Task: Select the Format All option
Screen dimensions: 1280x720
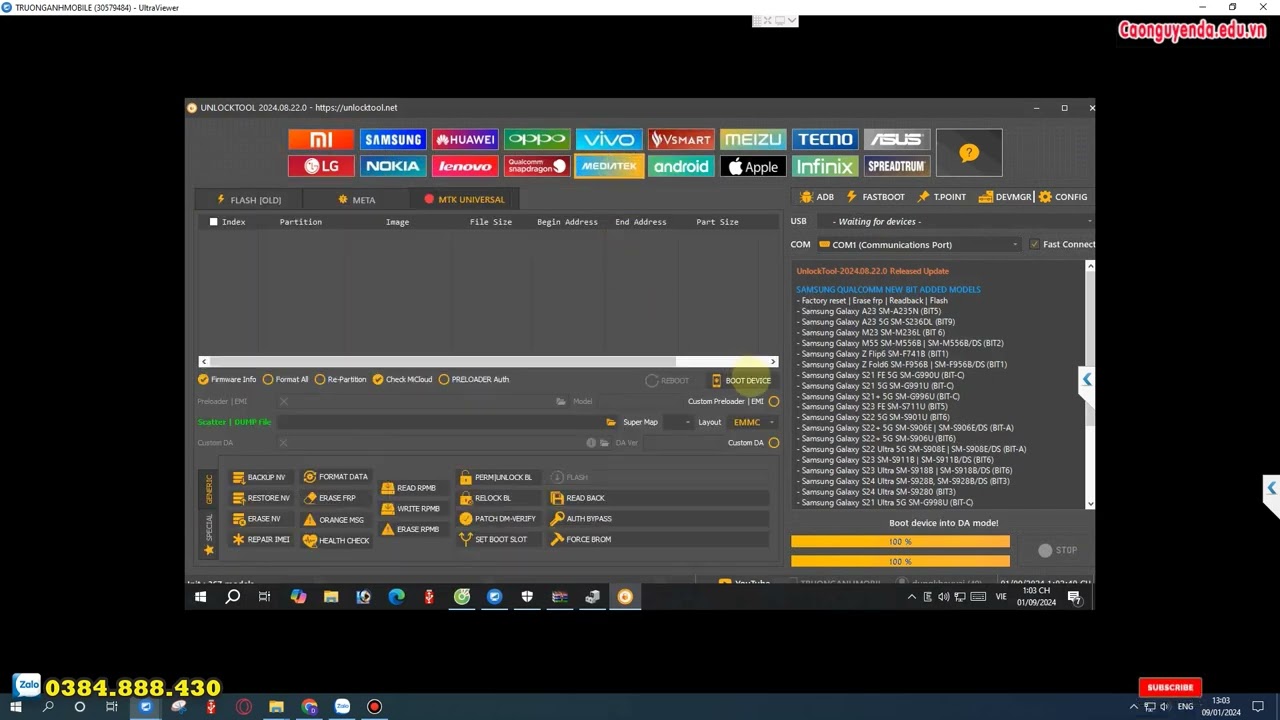Action: 285,380
